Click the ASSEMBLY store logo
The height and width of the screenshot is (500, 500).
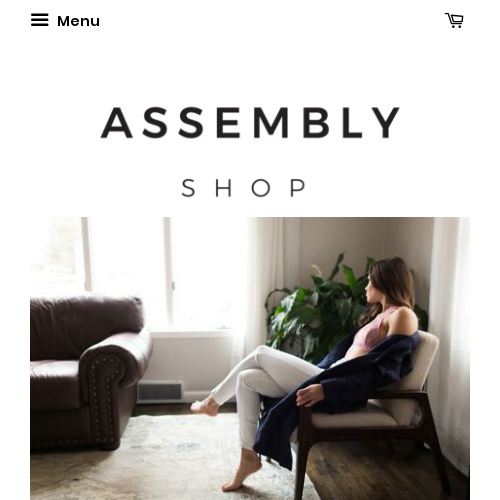(x=250, y=123)
